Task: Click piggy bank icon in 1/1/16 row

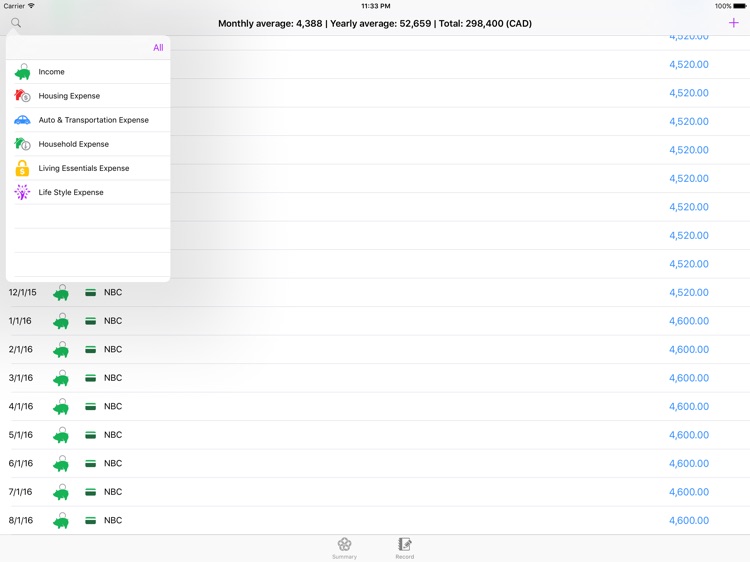Action: click(61, 321)
